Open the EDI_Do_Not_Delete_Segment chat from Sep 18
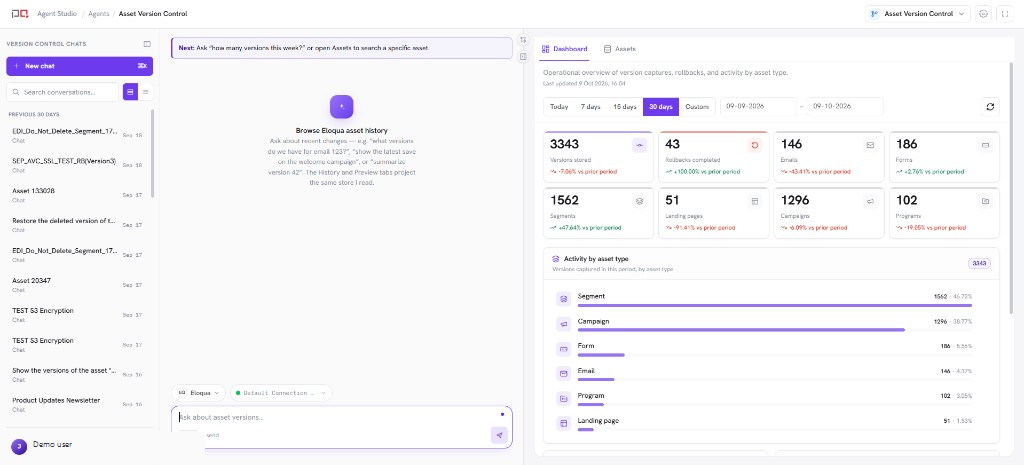This screenshot has height=465, width=1024. pyautogui.click(x=78, y=135)
